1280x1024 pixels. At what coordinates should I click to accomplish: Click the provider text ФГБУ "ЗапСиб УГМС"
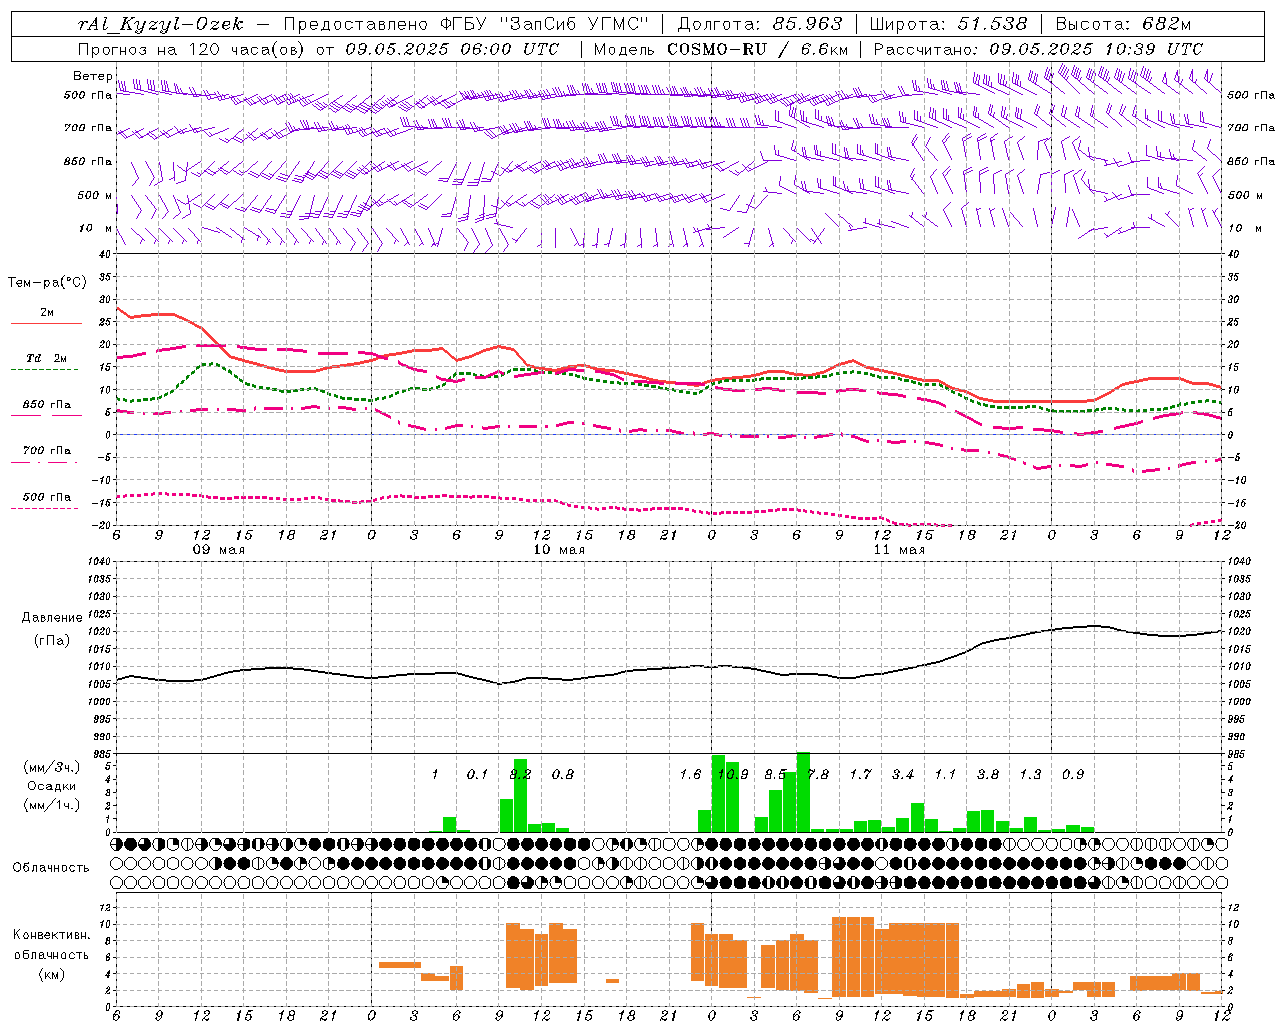544,24
